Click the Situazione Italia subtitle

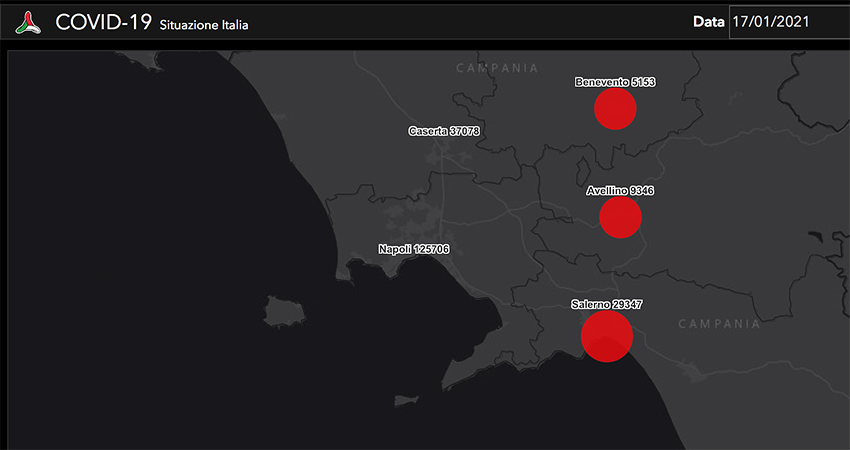[x=204, y=25]
